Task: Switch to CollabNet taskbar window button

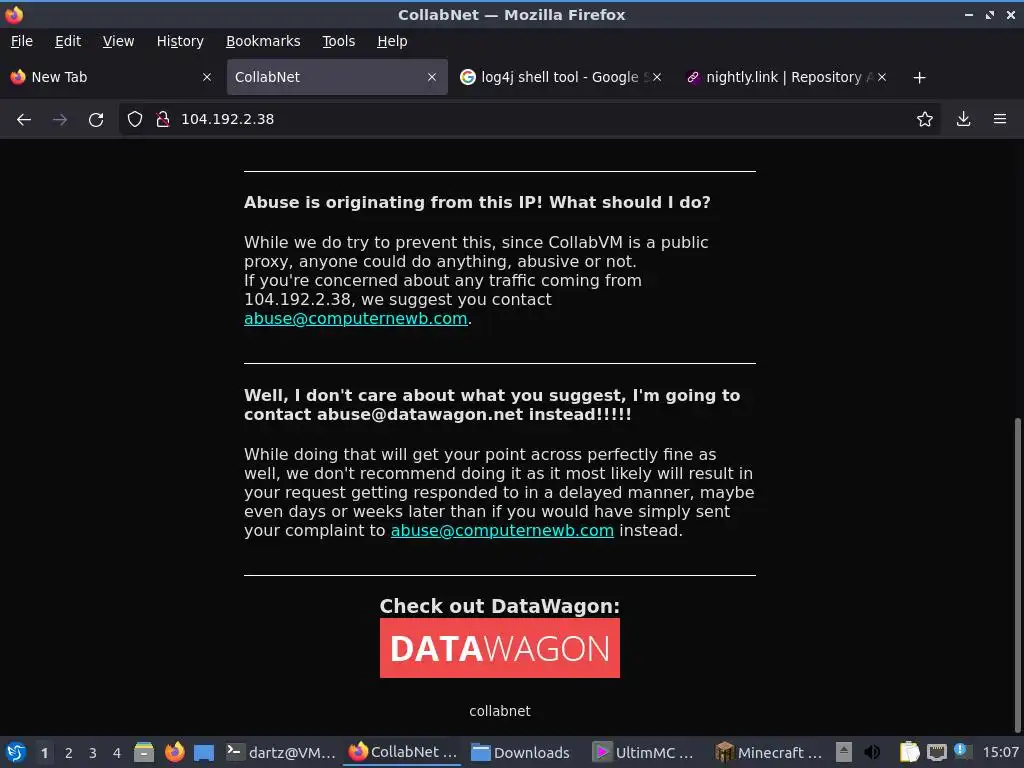Action: [x=403, y=752]
